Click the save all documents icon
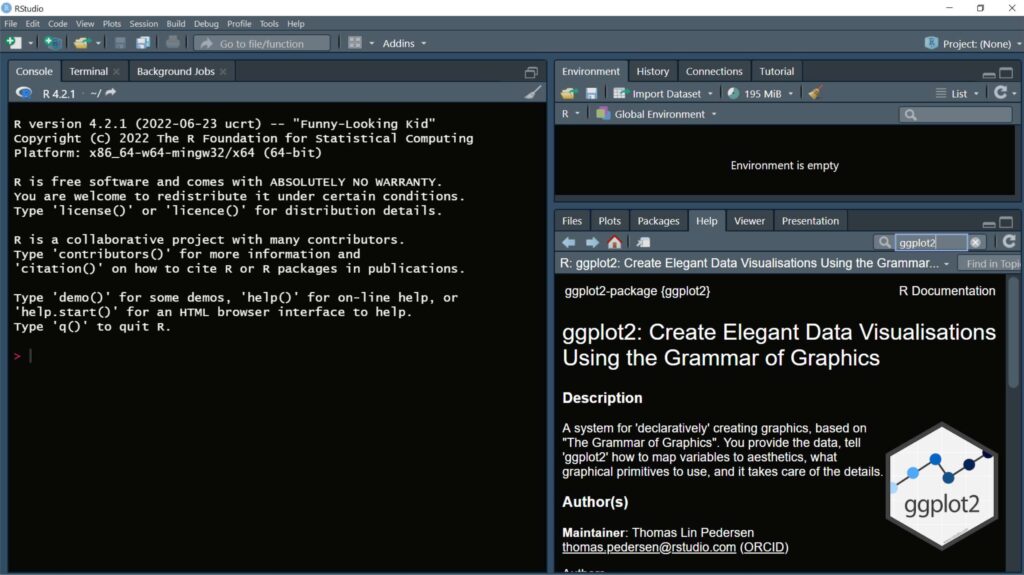The image size is (1024, 575). pyautogui.click(x=143, y=43)
